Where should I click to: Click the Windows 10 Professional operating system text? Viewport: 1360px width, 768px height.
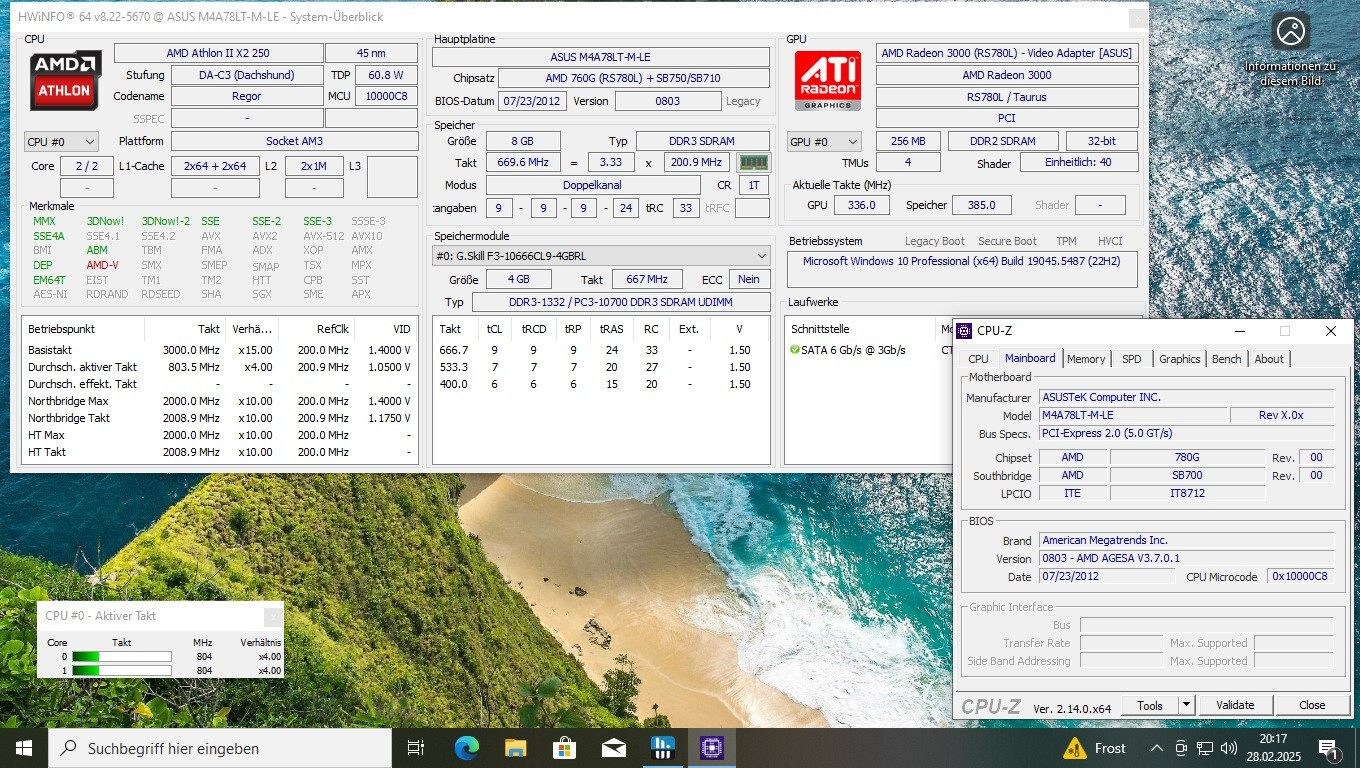point(961,261)
